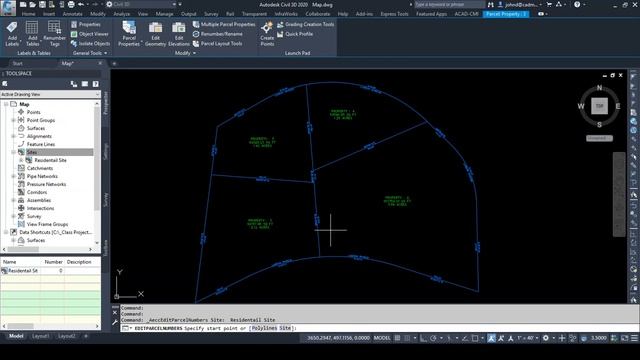Expand the General Tools panel arrow
Screen dimensions: 640x360
[x=106, y=53]
